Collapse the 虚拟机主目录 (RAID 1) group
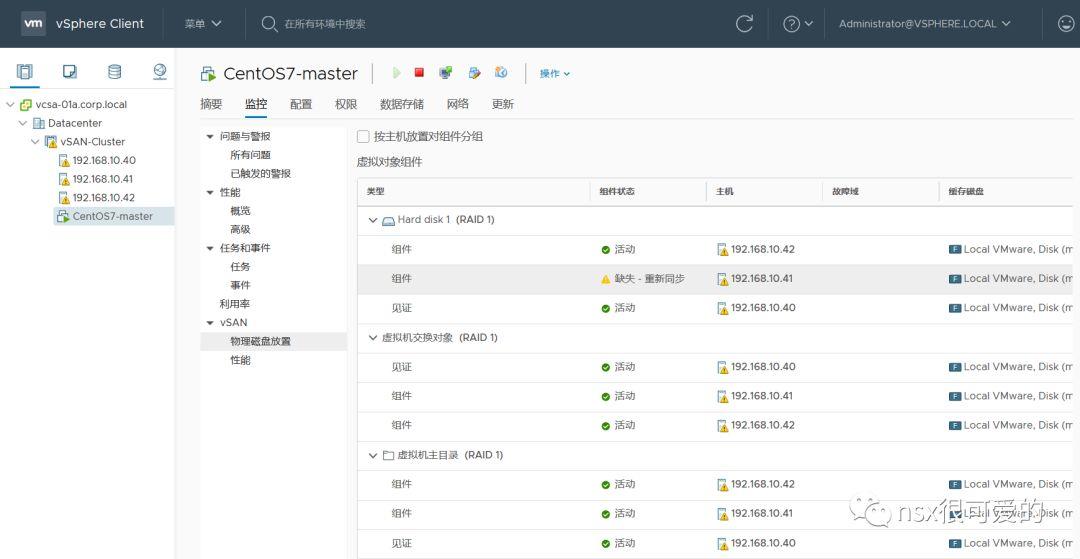Viewport: 1080px width, 559px height. tap(373, 455)
